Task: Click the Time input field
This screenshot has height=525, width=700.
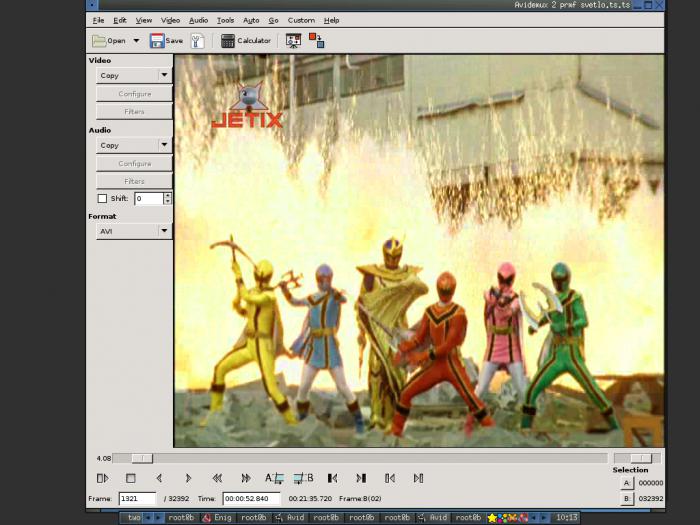Action: coord(252,499)
